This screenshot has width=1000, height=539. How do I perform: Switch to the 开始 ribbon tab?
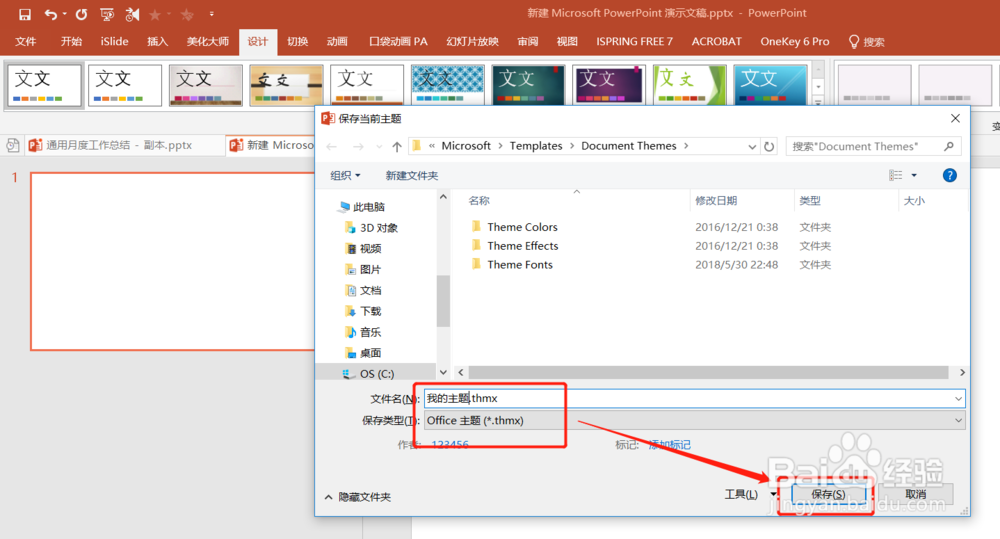(x=71, y=41)
